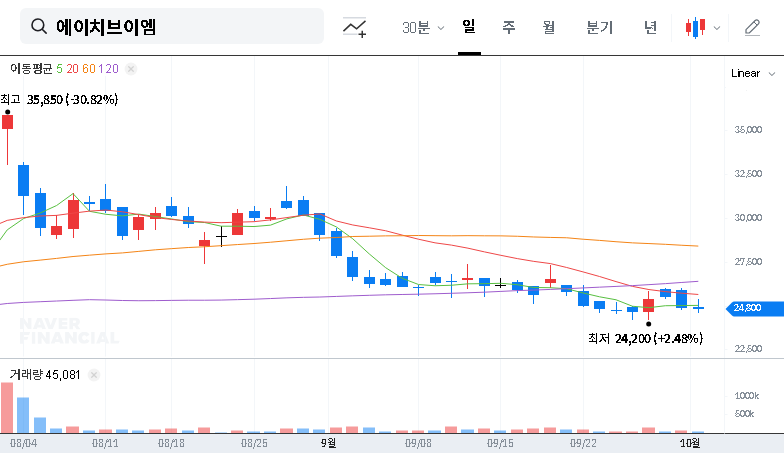Screen dimensions: 784x453
Task: Open the pencil drawing tool
Action: coord(752,28)
